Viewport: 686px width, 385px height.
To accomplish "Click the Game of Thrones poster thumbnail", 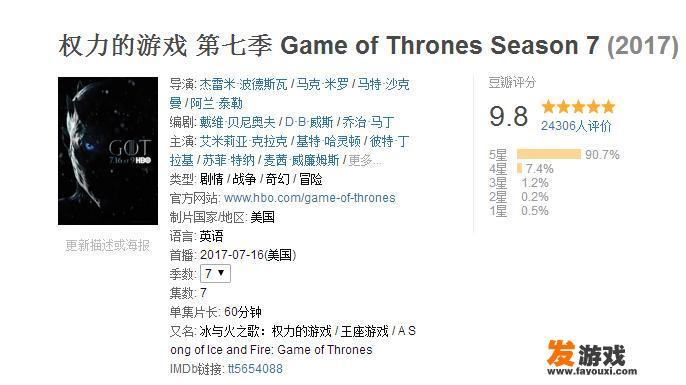I will (x=108, y=151).
